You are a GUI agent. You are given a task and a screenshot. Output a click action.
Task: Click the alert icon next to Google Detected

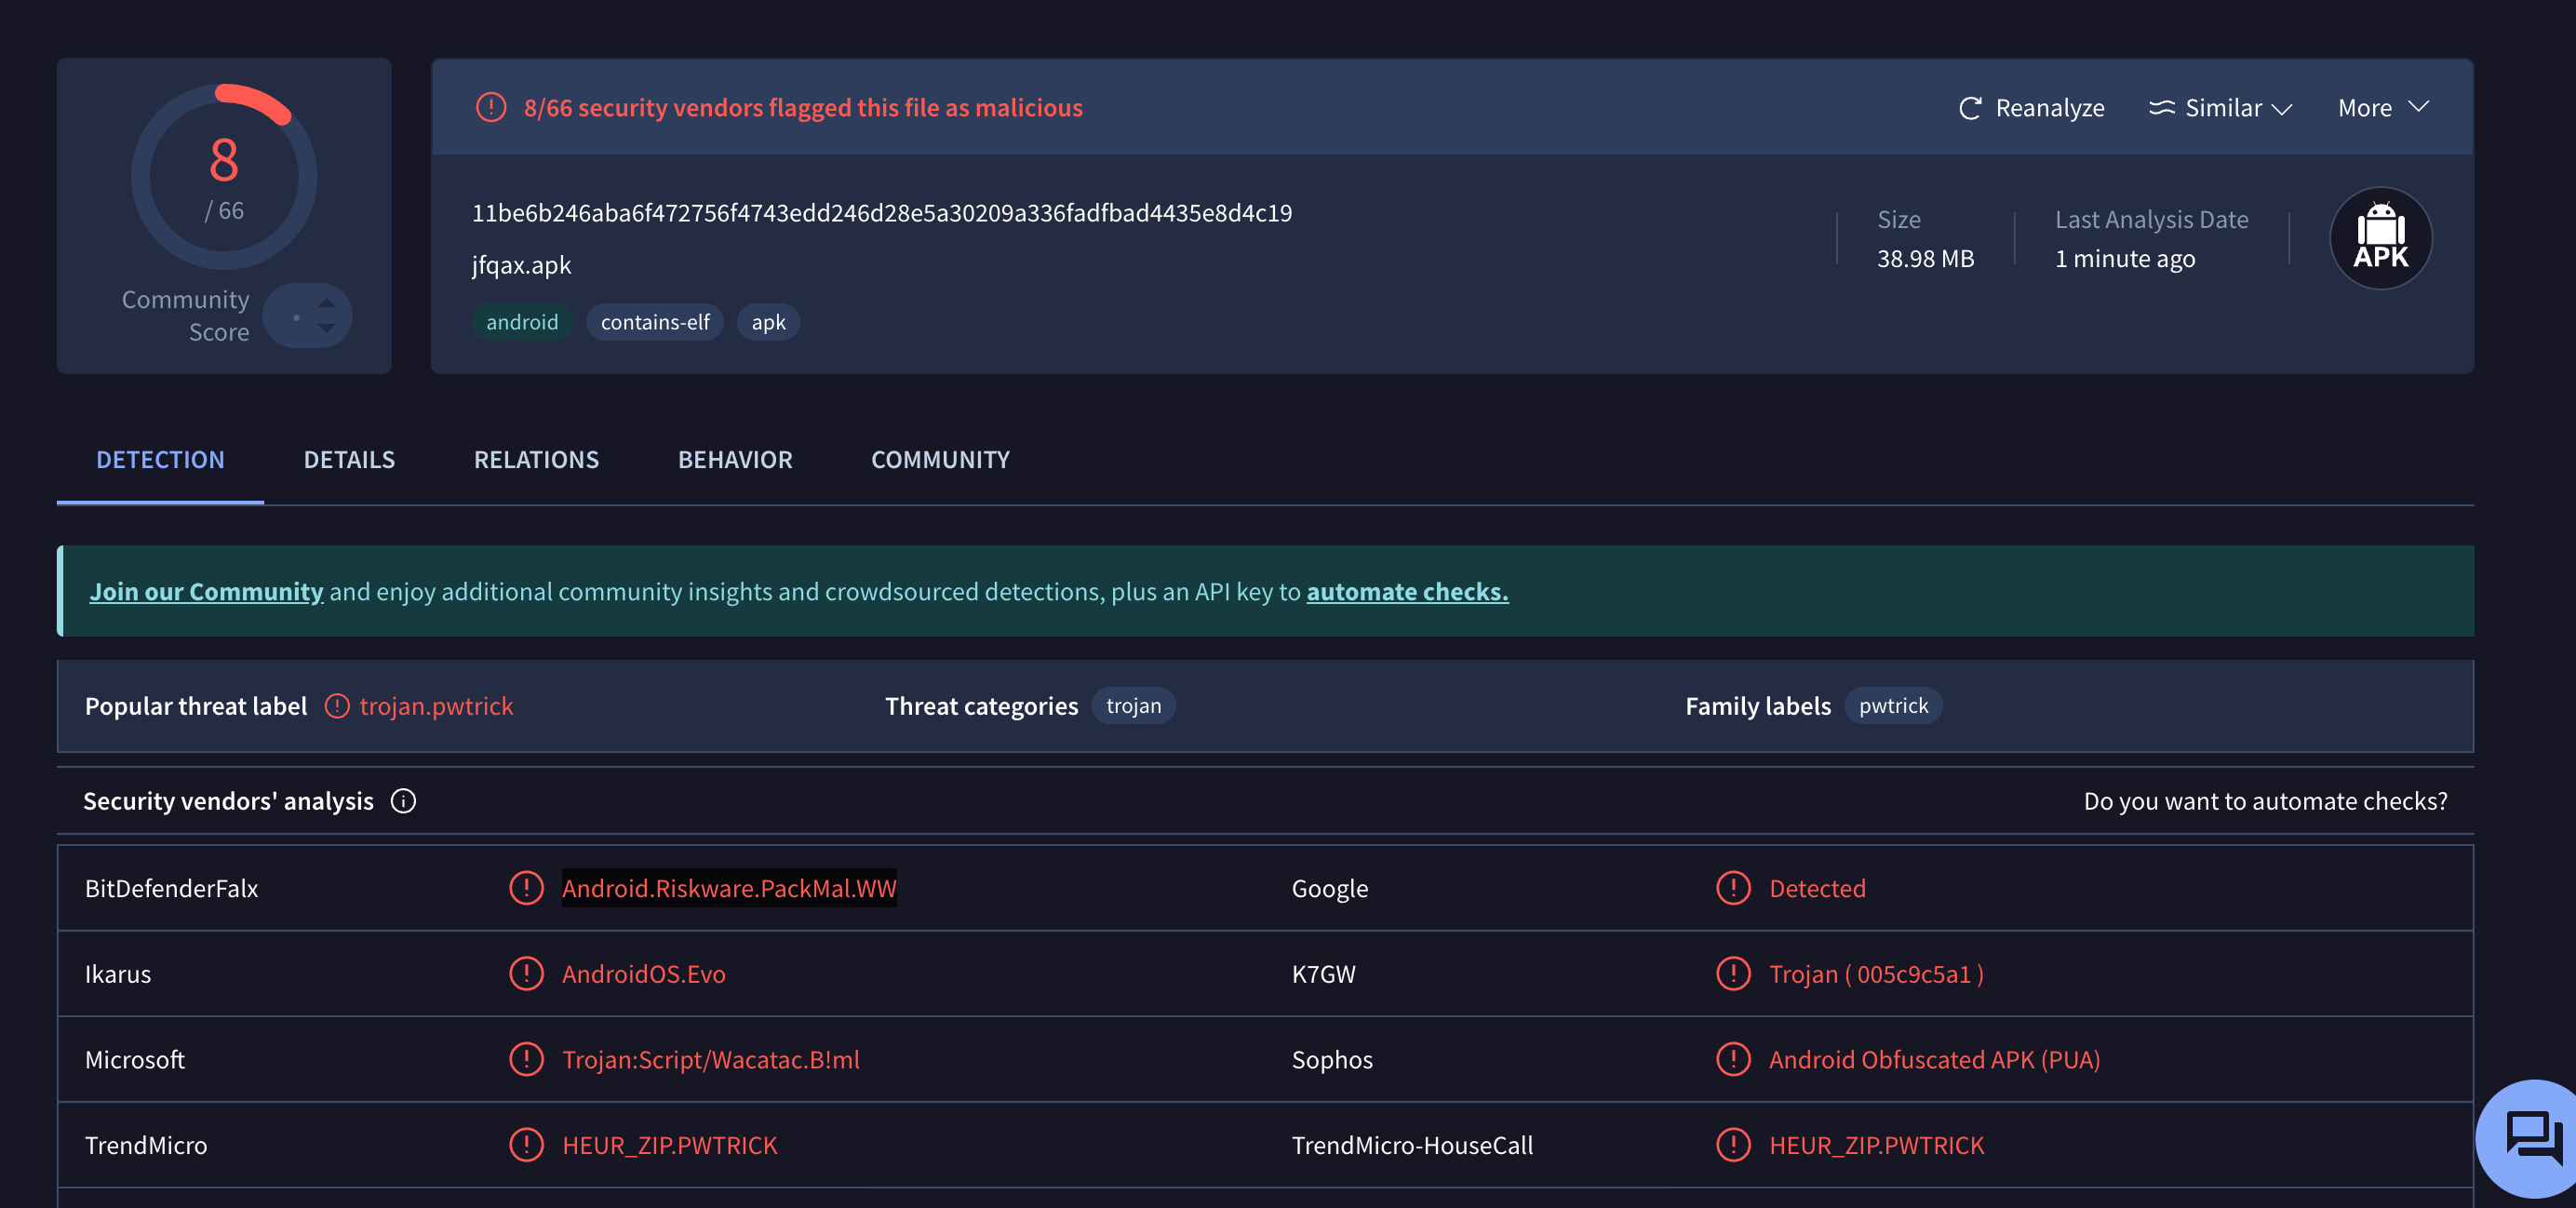click(x=1733, y=888)
